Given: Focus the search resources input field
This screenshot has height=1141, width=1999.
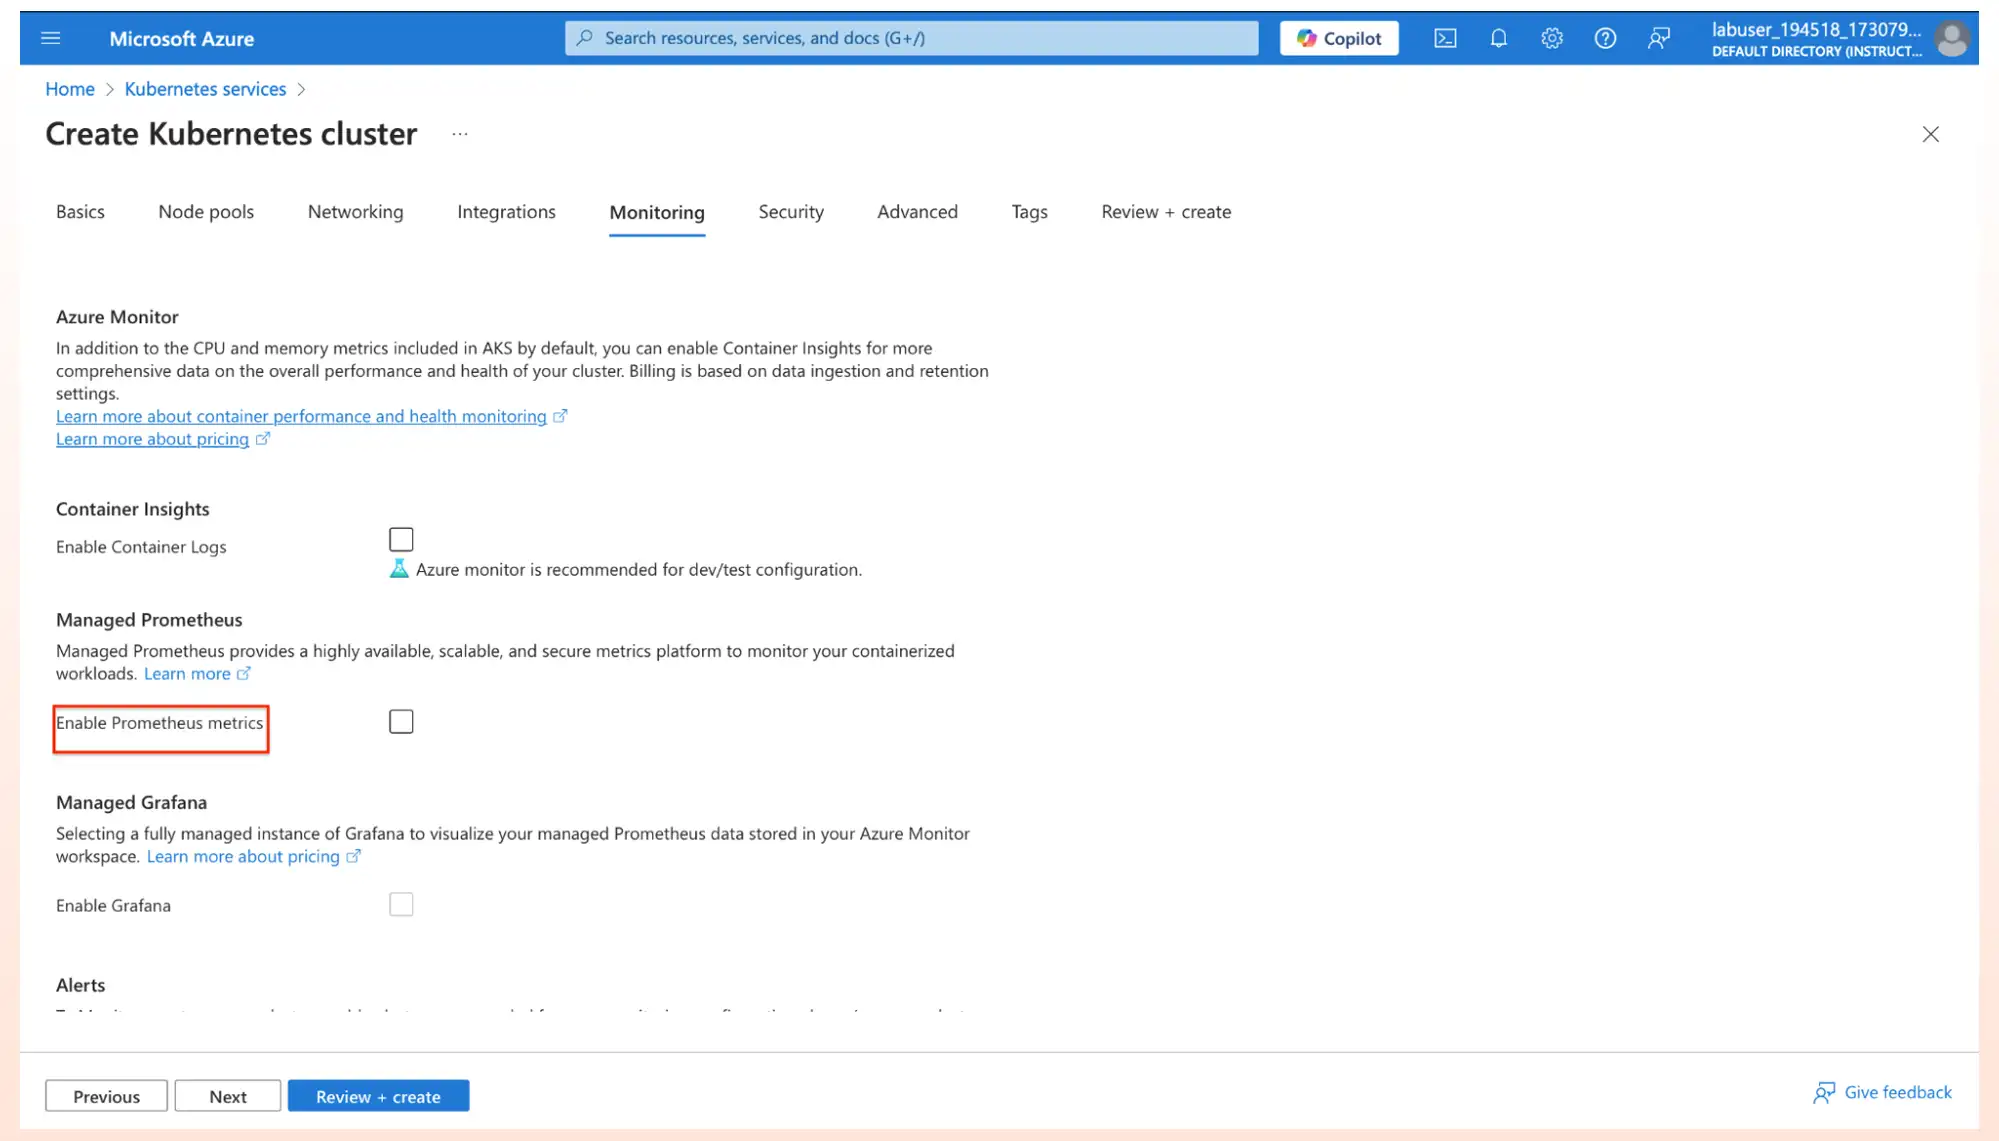Looking at the screenshot, I should pos(911,38).
